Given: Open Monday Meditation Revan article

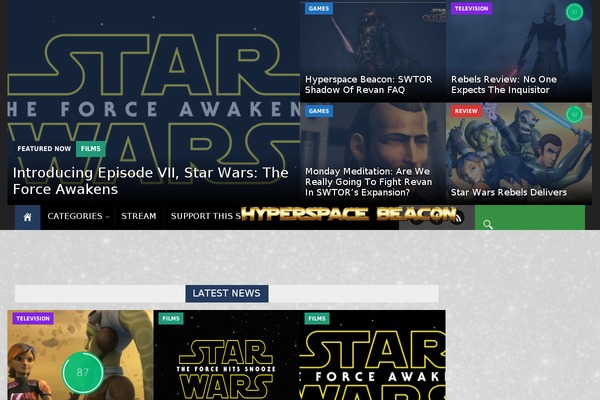Looking at the screenshot, I should [x=368, y=182].
